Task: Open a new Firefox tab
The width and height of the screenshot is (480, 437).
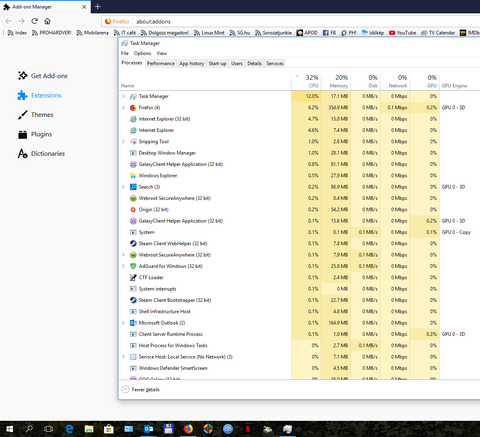Action: (x=97, y=6)
